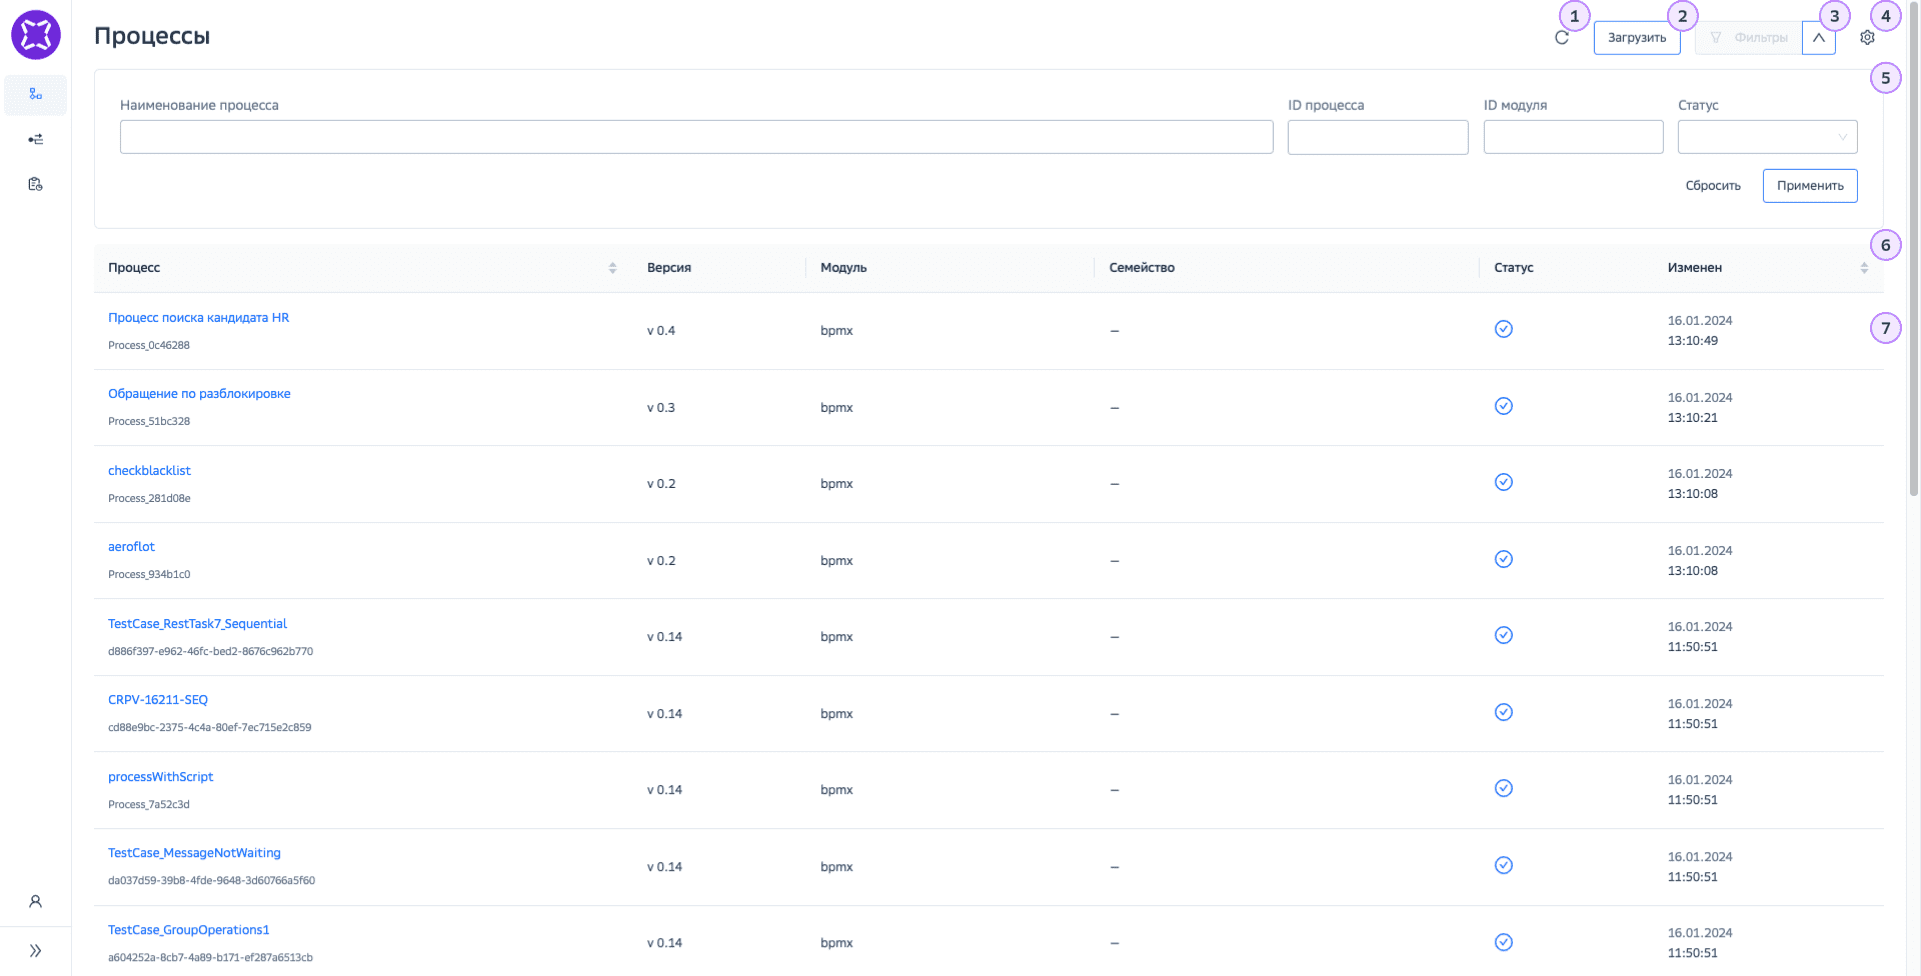Click the refresh icon next to Загрузить
Image resolution: width=1921 pixels, height=976 pixels.
click(1561, 38)
